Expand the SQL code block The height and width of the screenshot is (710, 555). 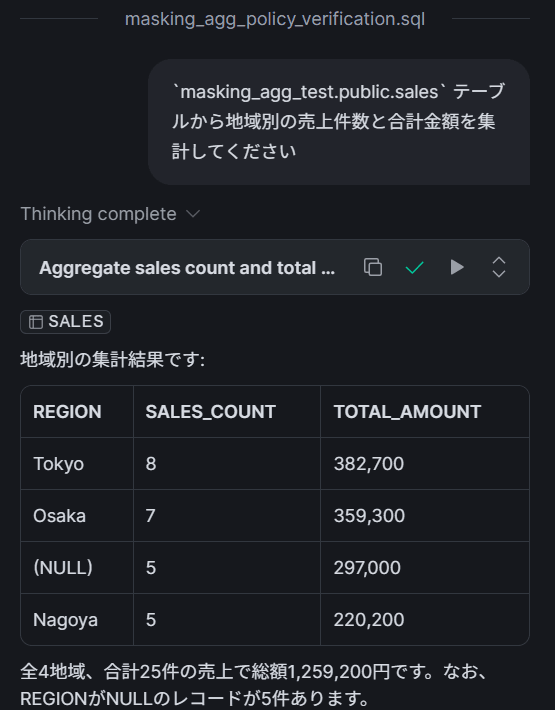pos(498,267)
